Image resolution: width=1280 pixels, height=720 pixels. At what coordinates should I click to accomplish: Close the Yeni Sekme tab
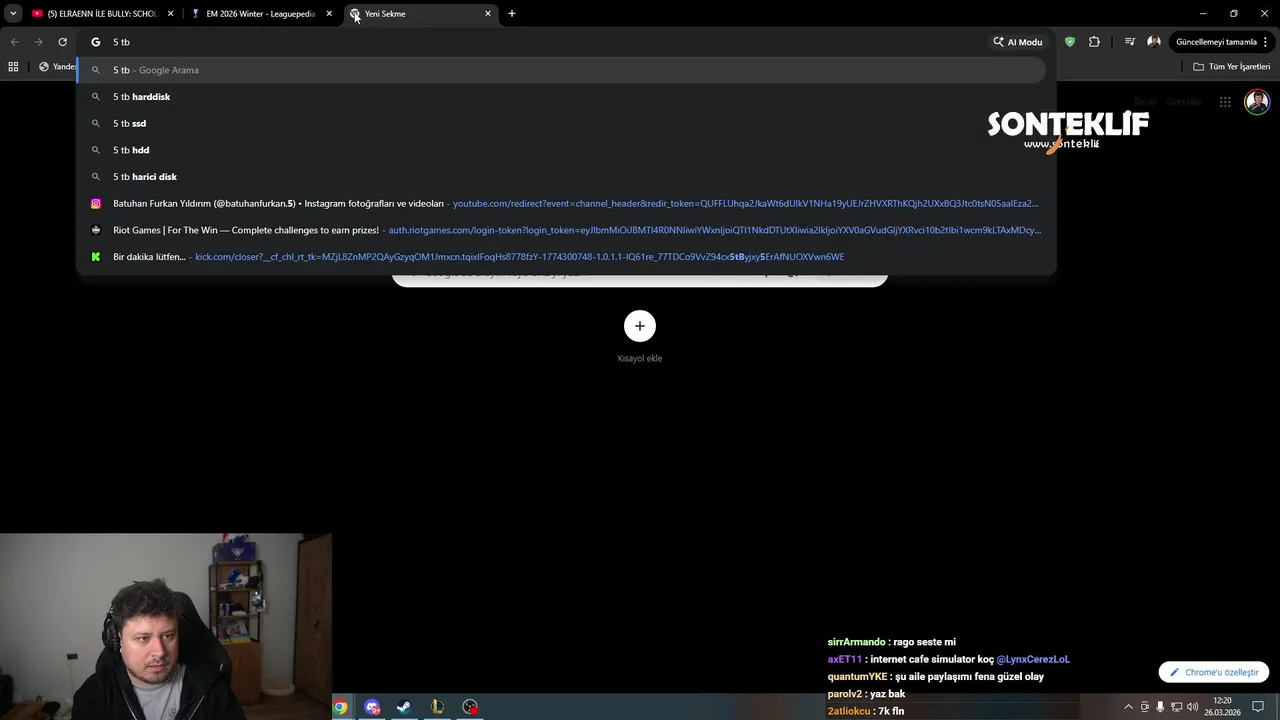point(488,14)
